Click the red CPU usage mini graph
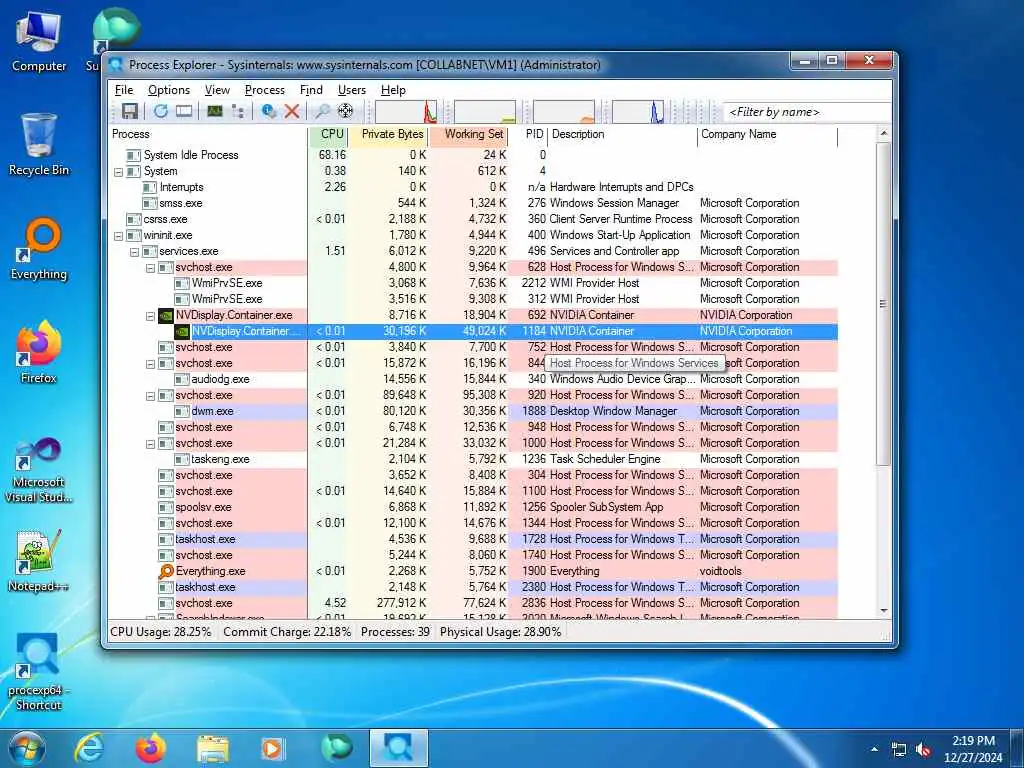1024x768 pixels. tap(406, 112)
